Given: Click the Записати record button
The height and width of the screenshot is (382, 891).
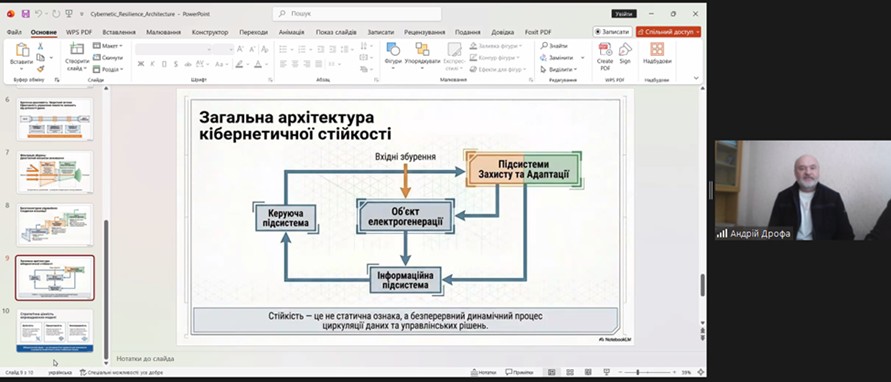Looking at the screenshot, I should [612, 32].
